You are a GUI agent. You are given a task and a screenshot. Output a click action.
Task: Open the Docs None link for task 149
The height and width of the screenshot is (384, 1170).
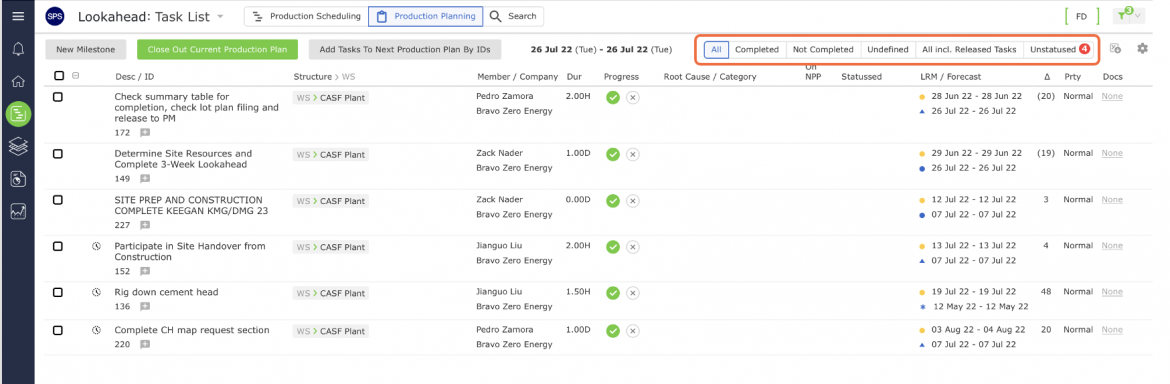coord(1112,154)
